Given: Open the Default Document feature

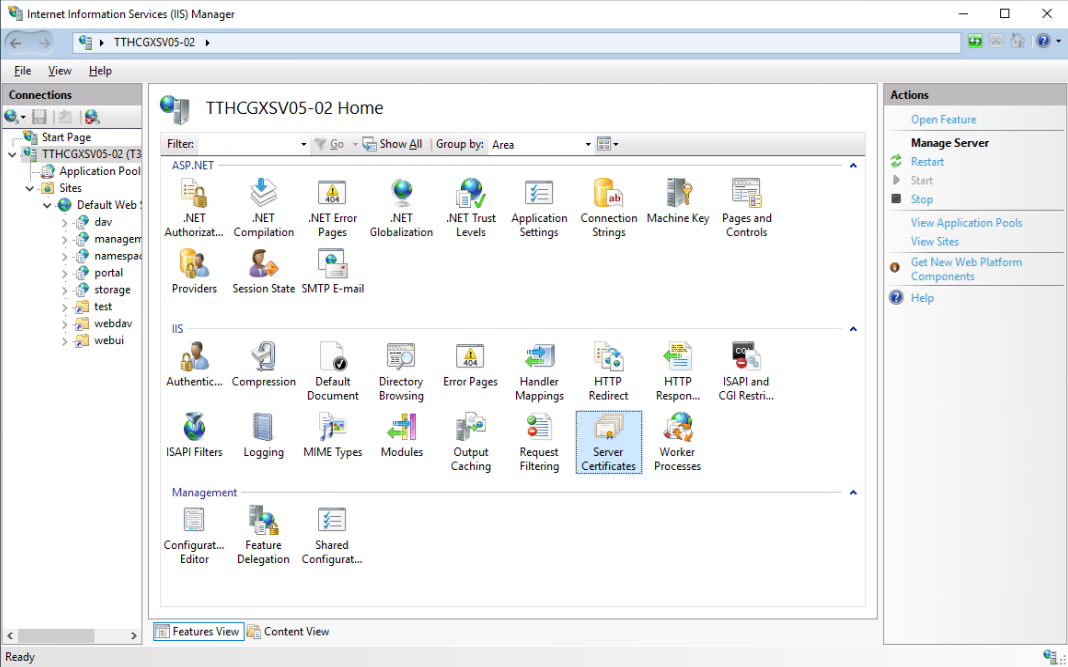Looking at the screenshot, I should 332,371.
